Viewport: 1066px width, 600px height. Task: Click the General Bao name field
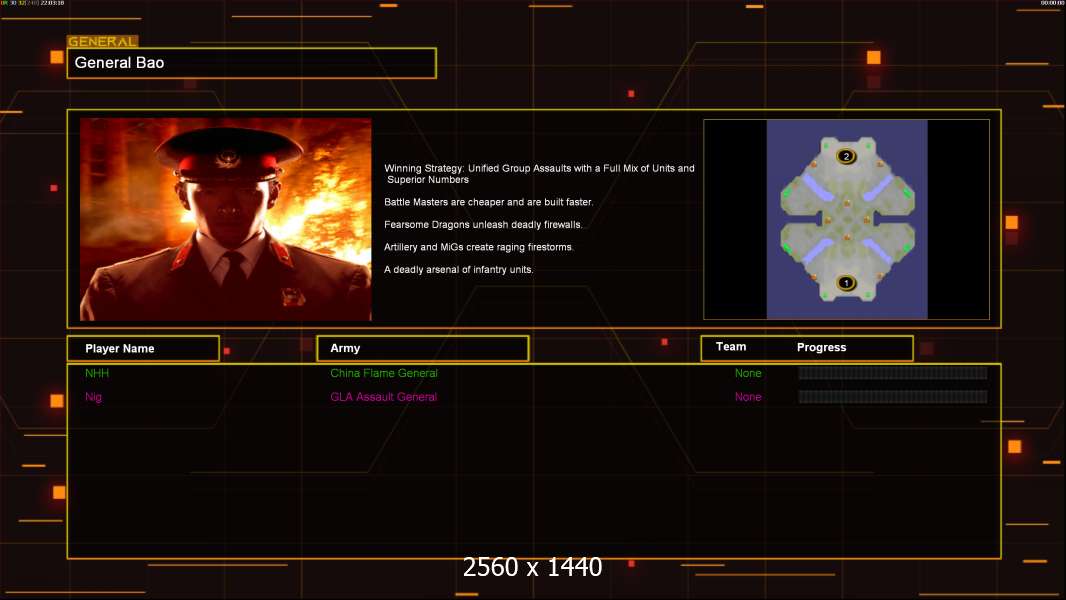click(x=252, y=63)
